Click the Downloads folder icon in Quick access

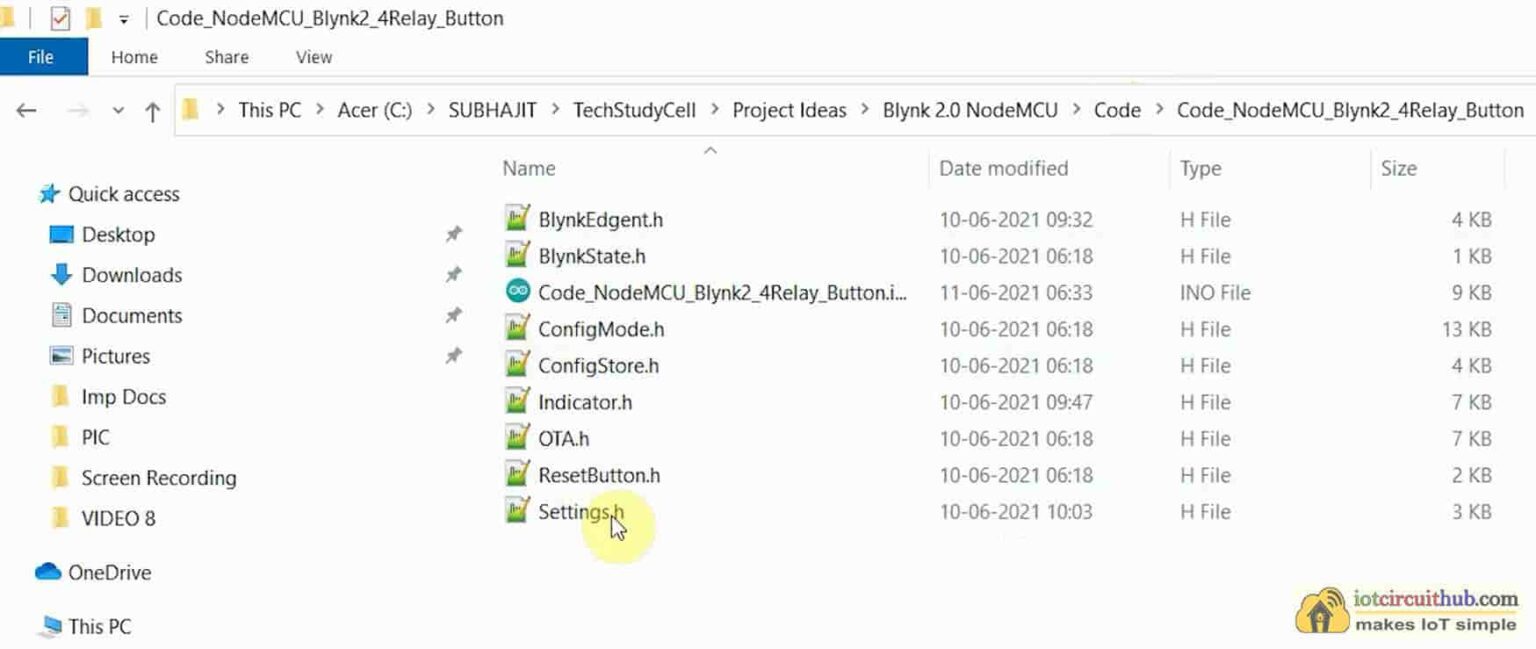(x=61, y=275)
